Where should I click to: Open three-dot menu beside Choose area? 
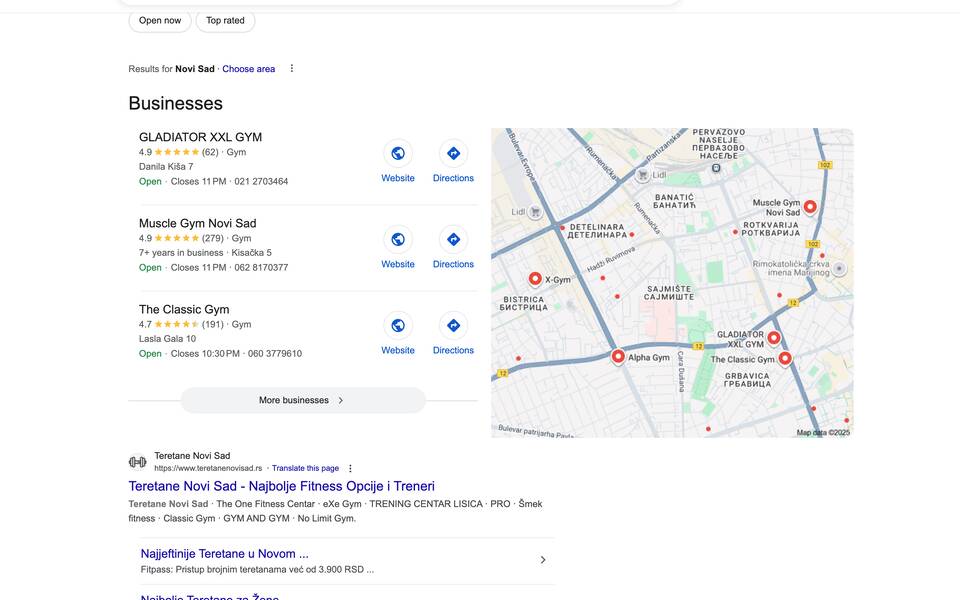(292, 69)
